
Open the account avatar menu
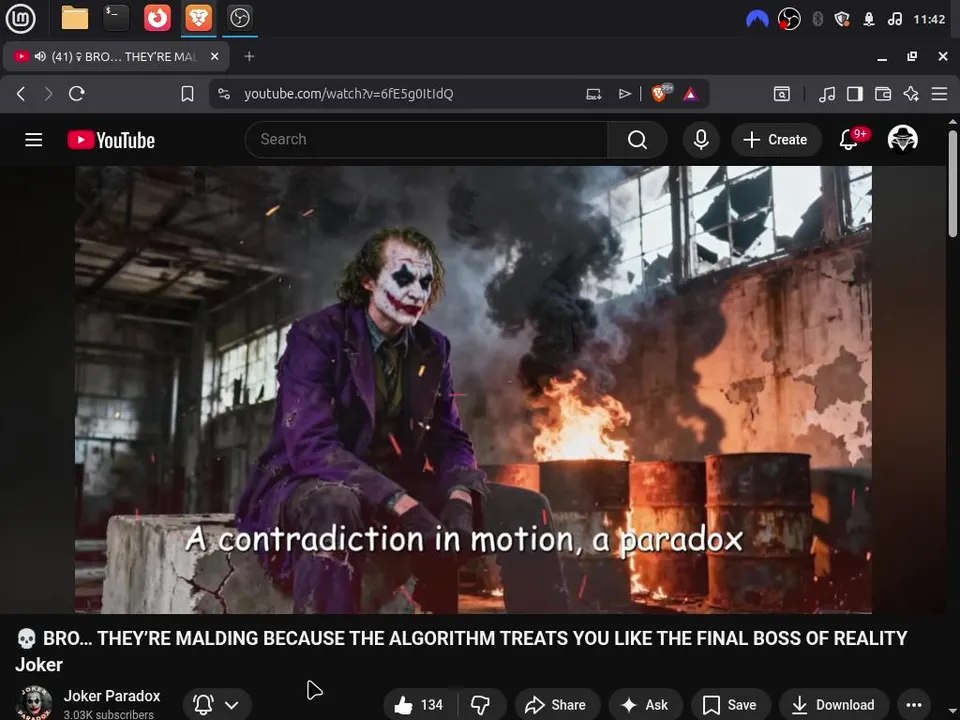tap(902, 139)
